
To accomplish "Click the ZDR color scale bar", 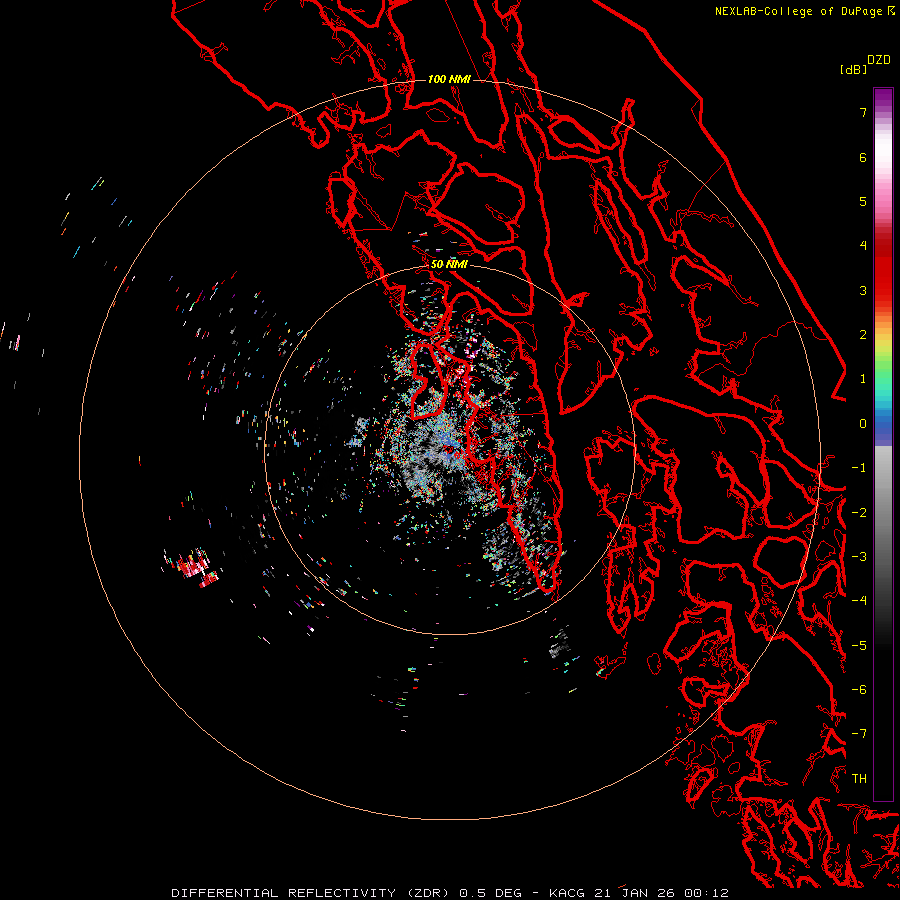I will (883, 444).
